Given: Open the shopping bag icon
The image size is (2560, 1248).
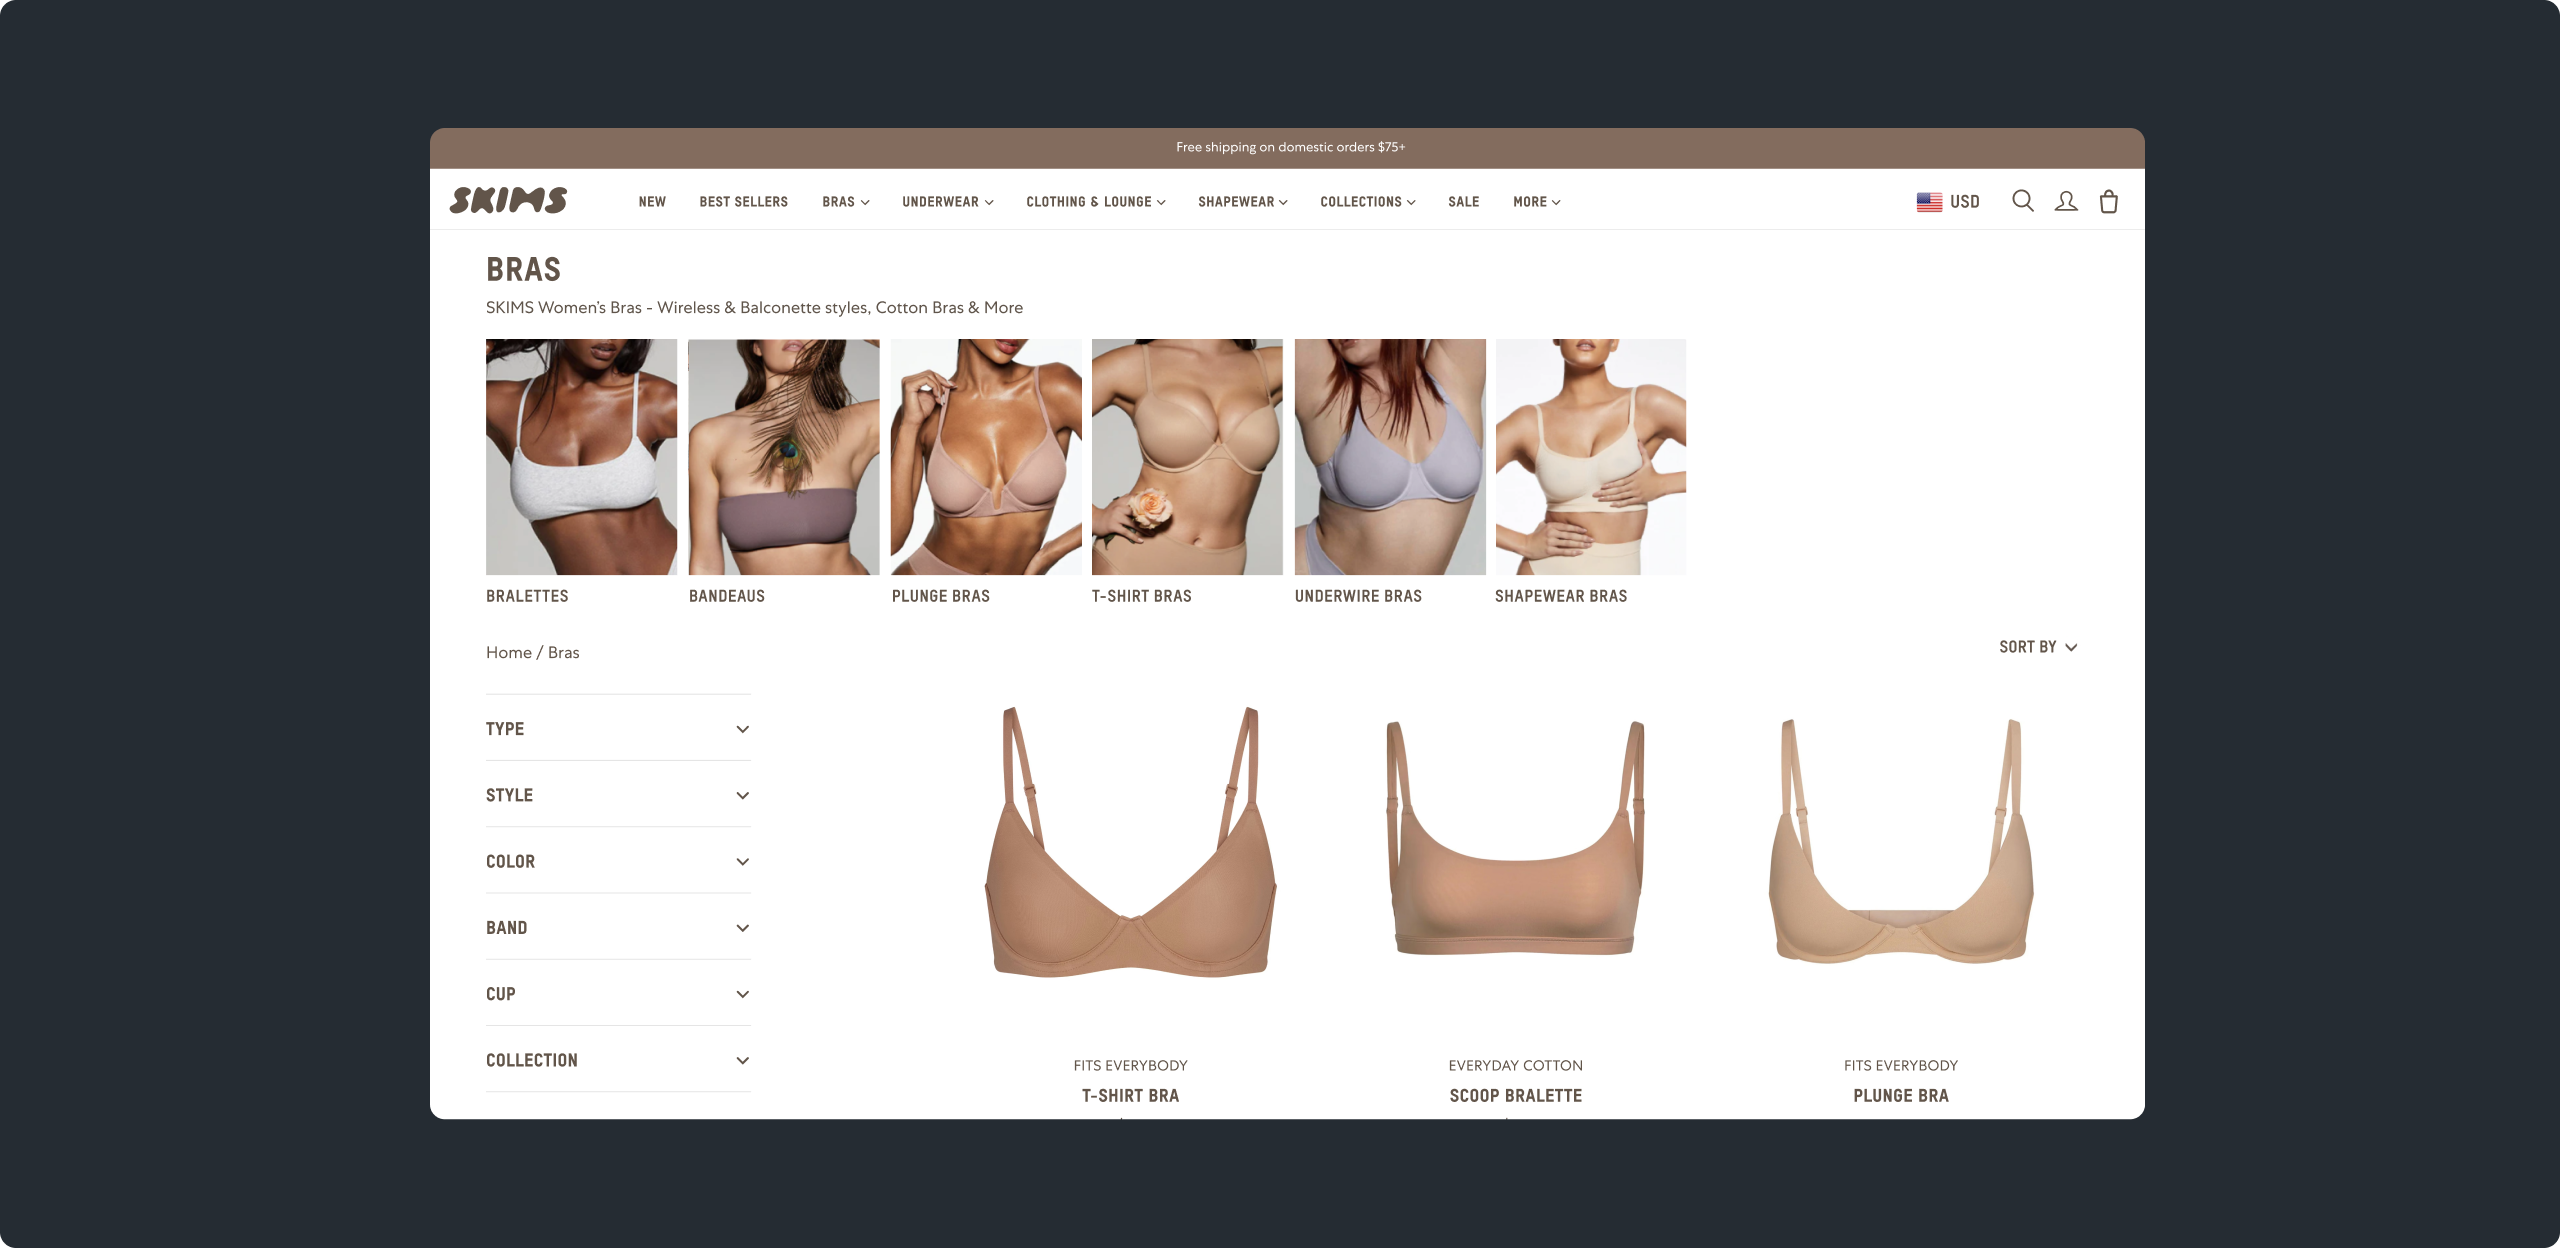Looking at the screenshot, I should [2109, 201].
